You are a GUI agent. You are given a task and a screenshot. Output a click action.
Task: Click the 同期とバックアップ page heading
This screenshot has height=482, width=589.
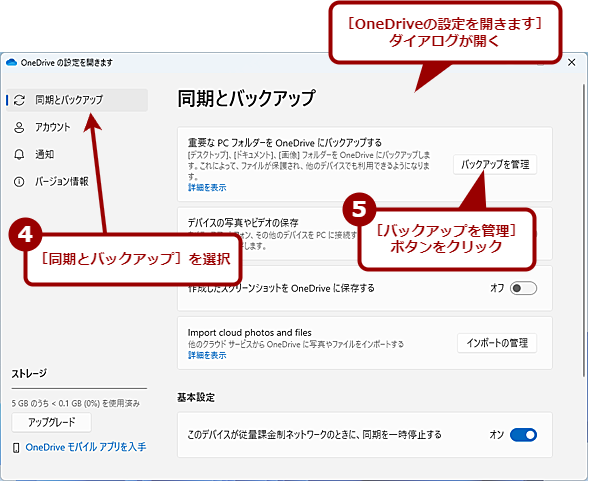click(x=246, y=98)
